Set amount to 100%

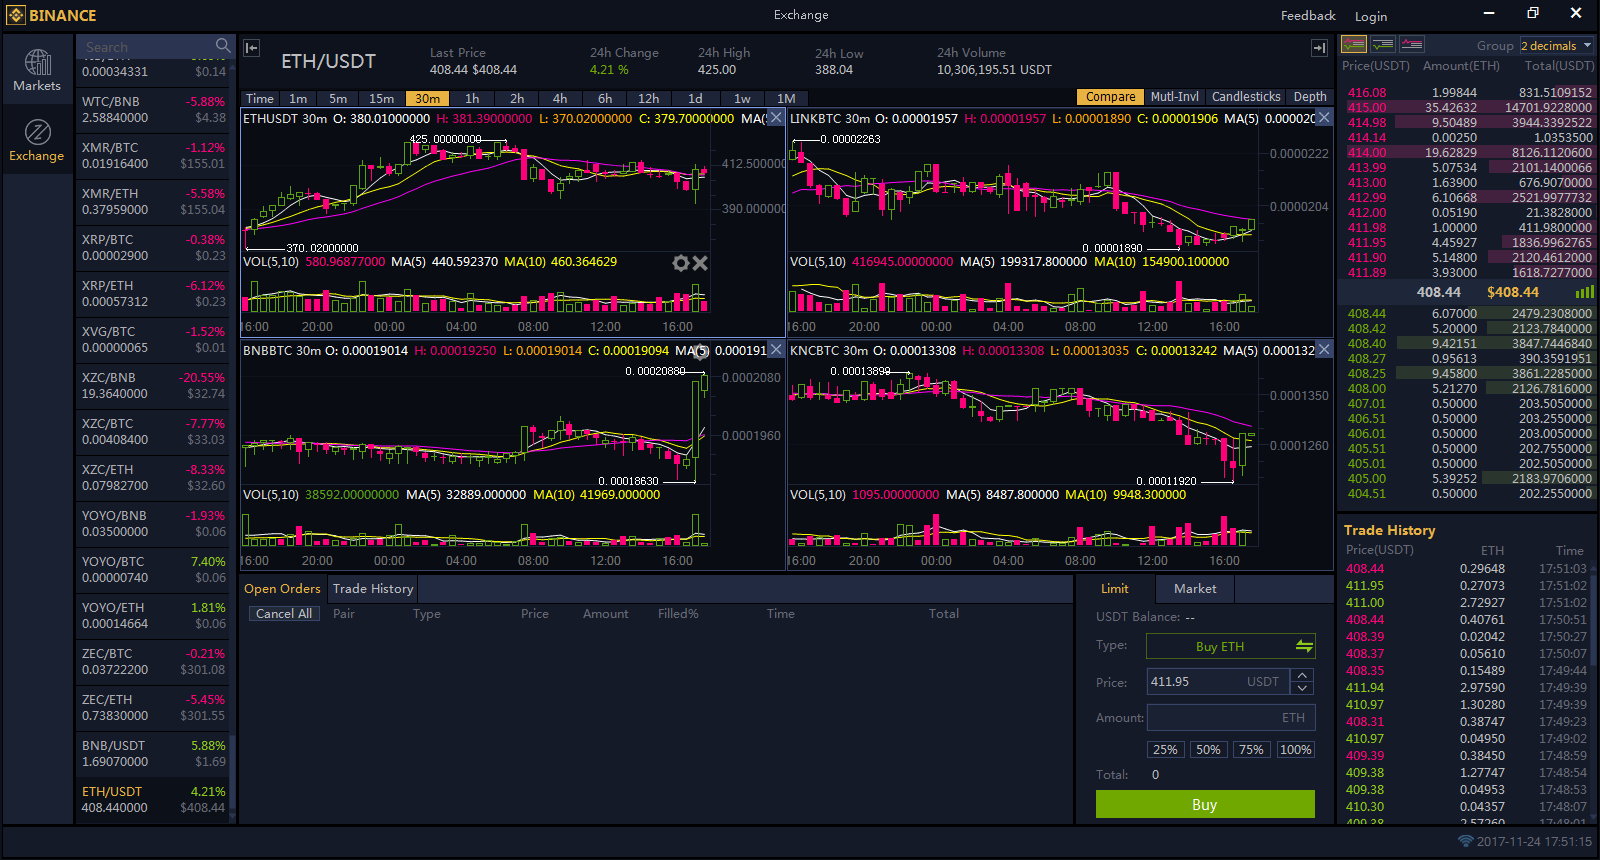(x=1295, y=749)
